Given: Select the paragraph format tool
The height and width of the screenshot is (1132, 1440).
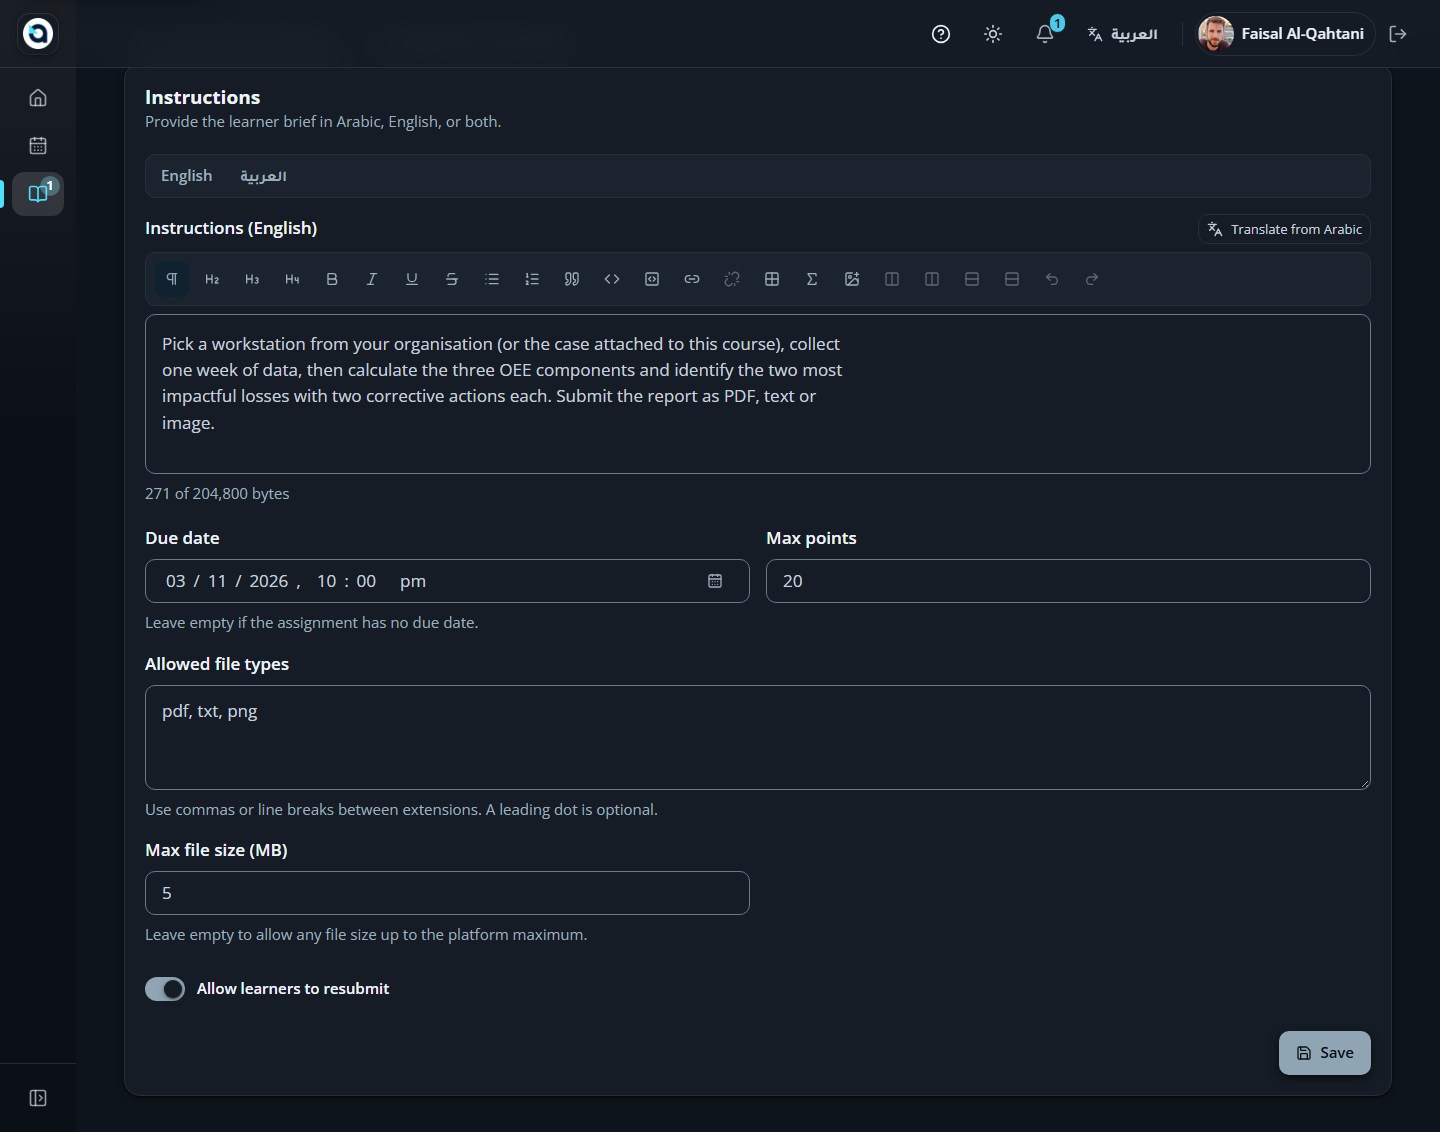Looking at the screenshot, I should pos(172,279).
